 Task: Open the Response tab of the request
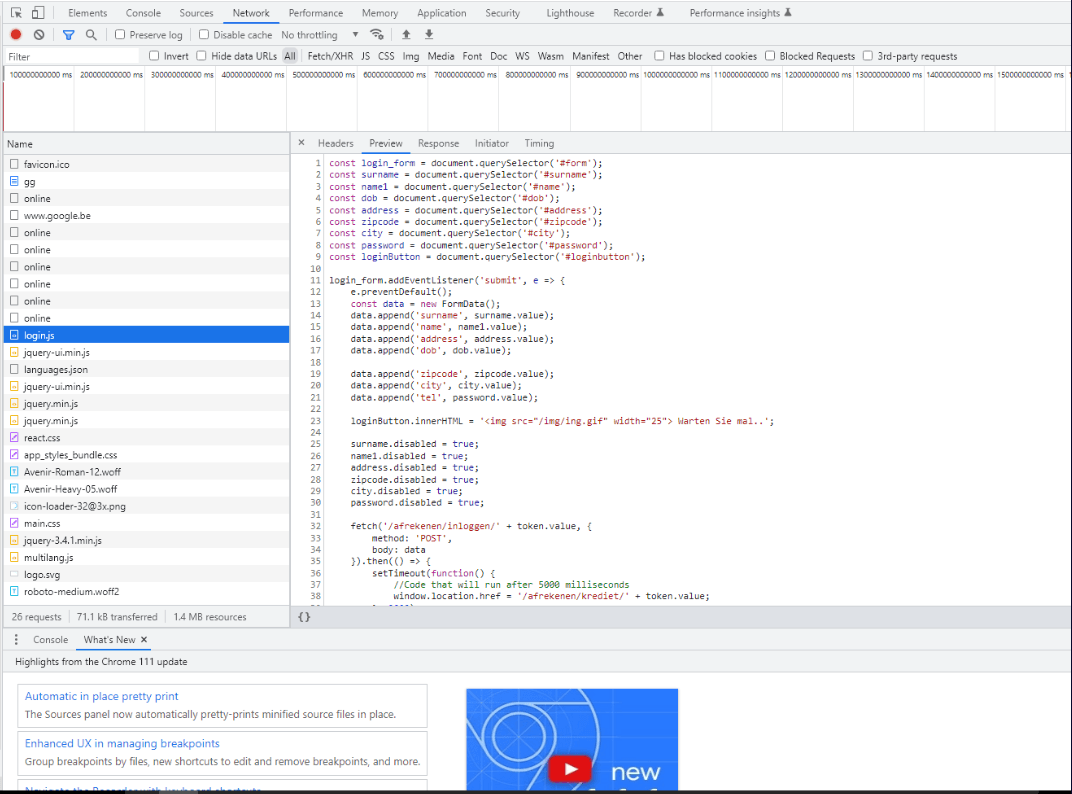coord(438,144)
